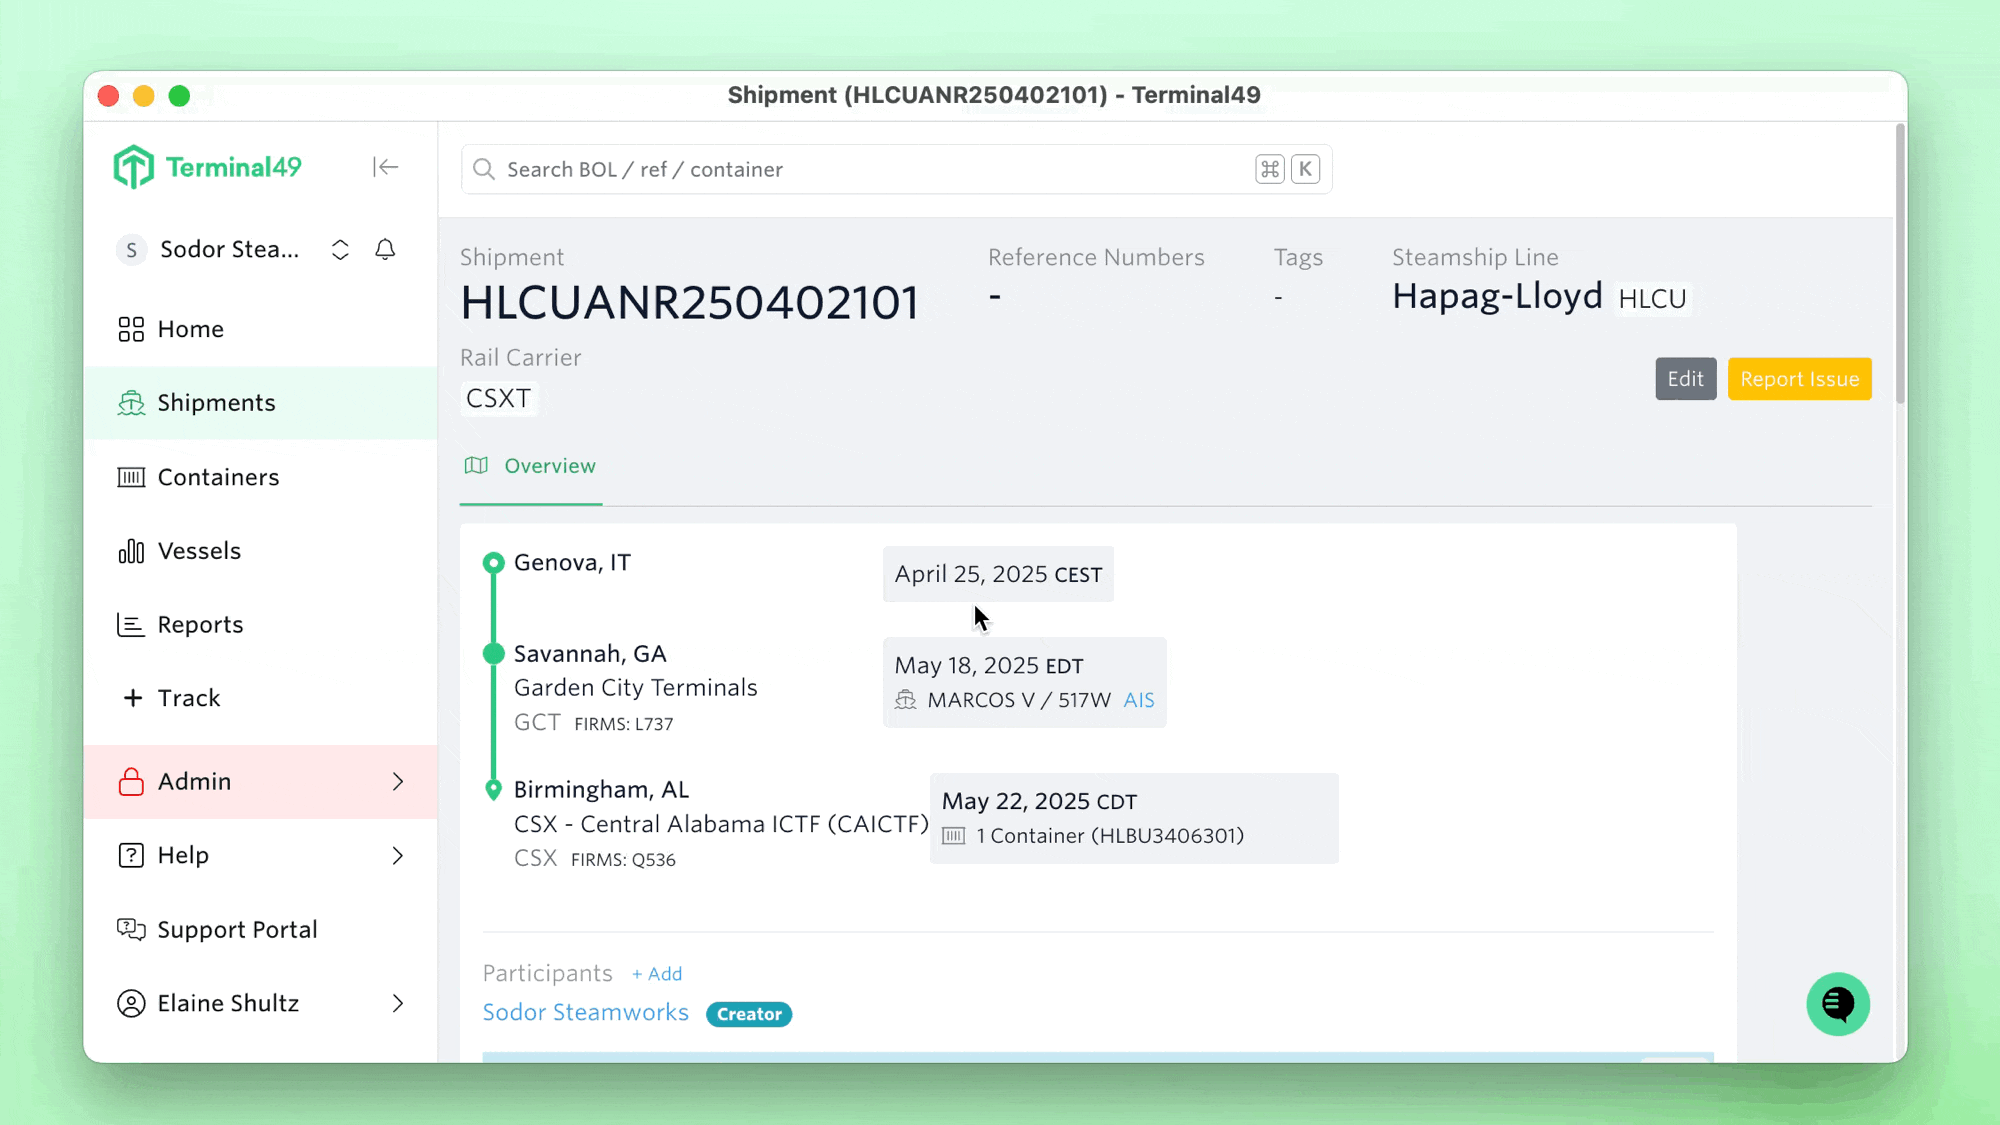This screenshot has height=1125, width=2000.
Task: Add a participant with the Add link
Action: coord(656,973)
